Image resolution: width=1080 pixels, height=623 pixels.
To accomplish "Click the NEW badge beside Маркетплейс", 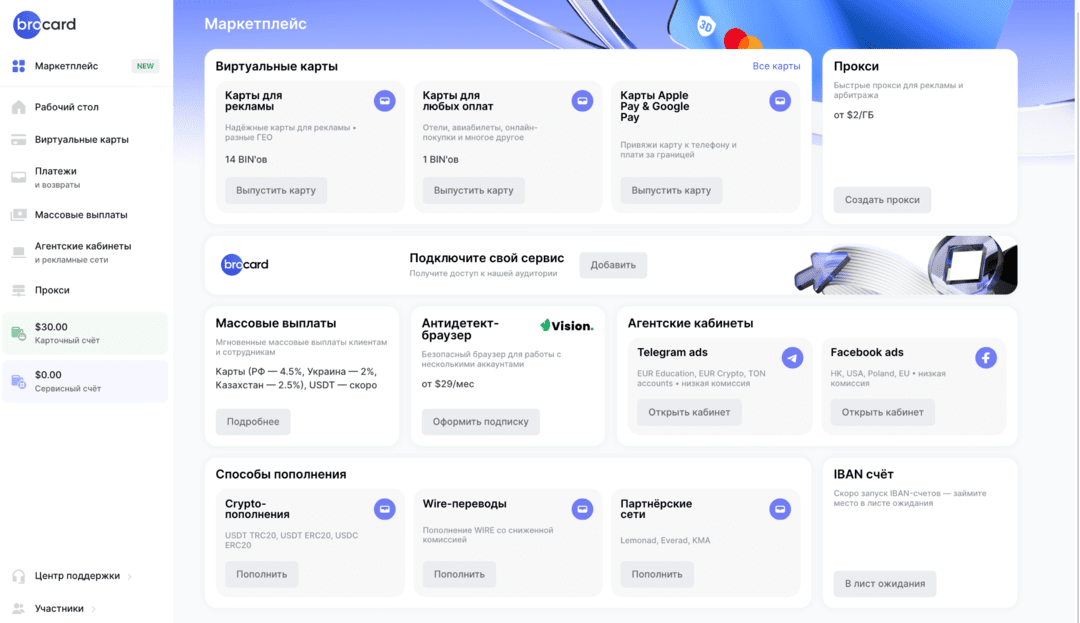I will pyautogui.click(x=145, y=66).
